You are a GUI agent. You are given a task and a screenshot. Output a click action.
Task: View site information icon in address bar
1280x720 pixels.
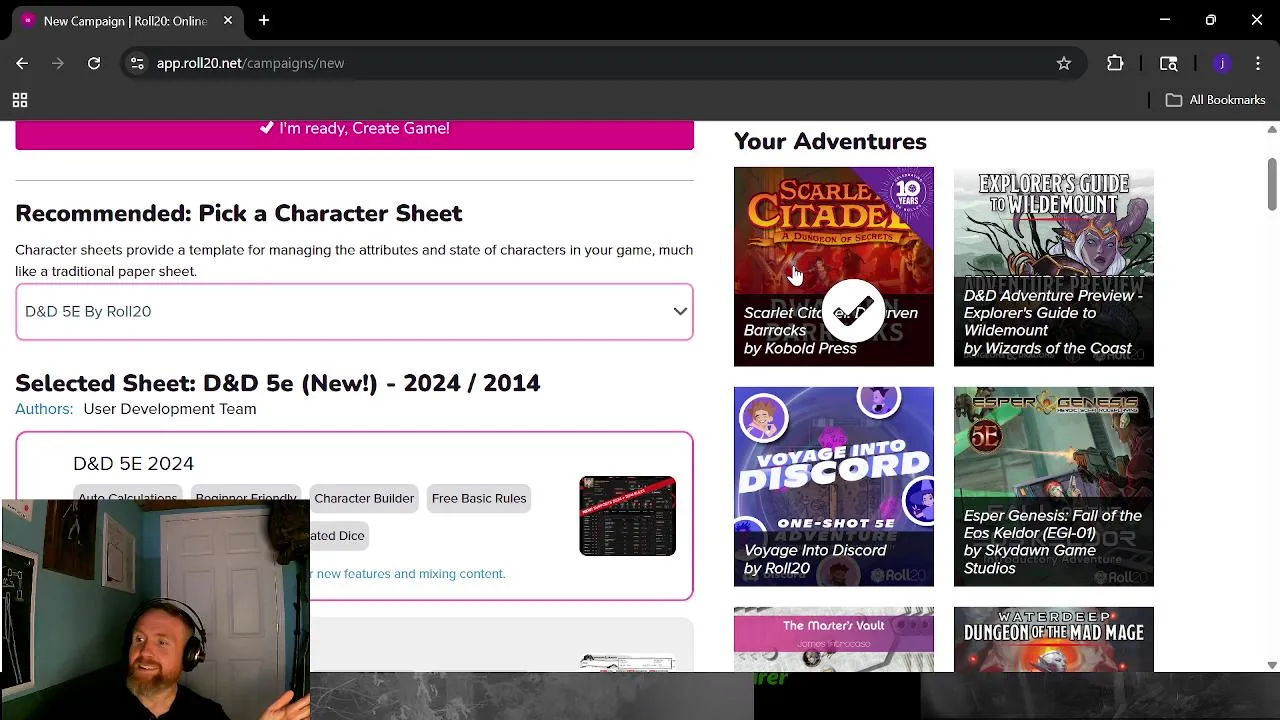click(137, 63)
